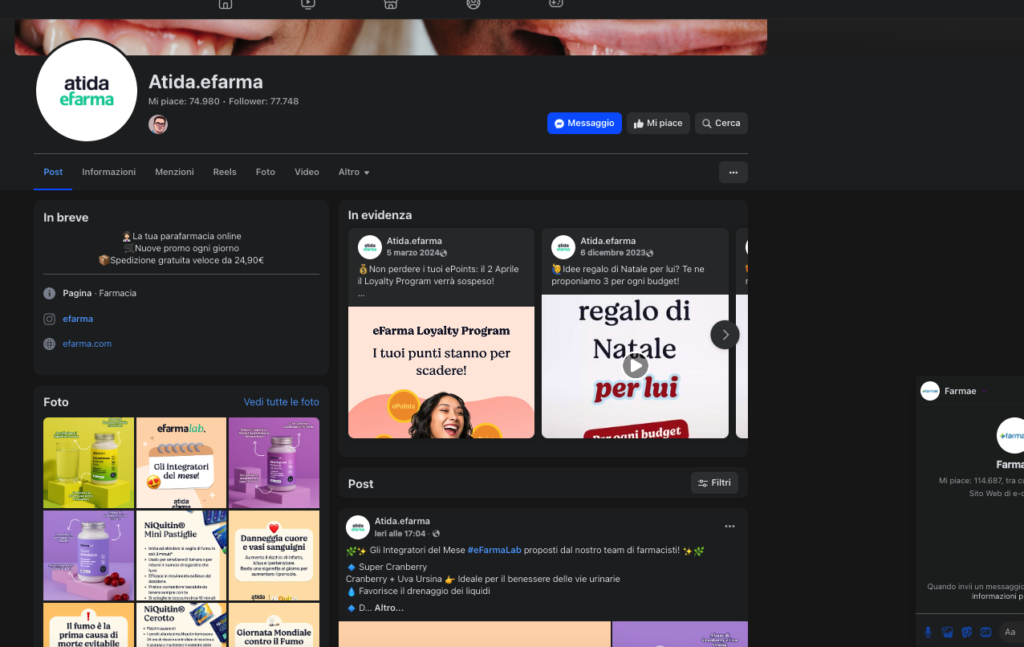Click Vedi tutte le foto link
Image resolution: width=1024 pixels, height=647 pixels.
281,402
